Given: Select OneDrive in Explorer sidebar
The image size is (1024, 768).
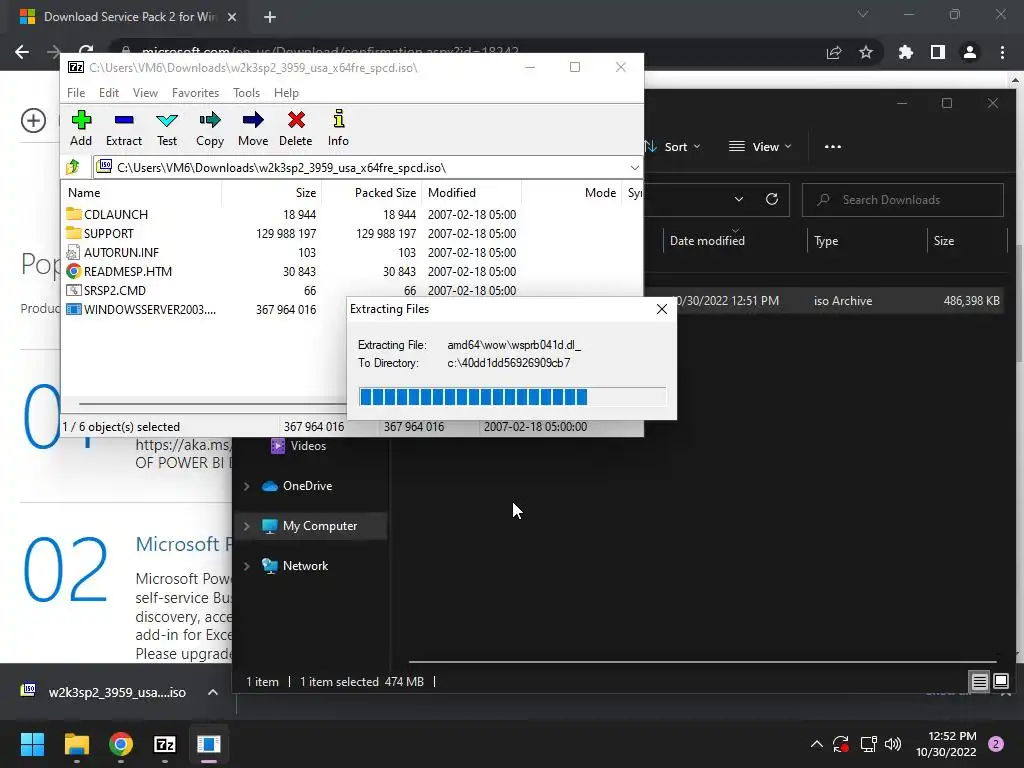Looking at the screenshot, I should coord(307,486).
